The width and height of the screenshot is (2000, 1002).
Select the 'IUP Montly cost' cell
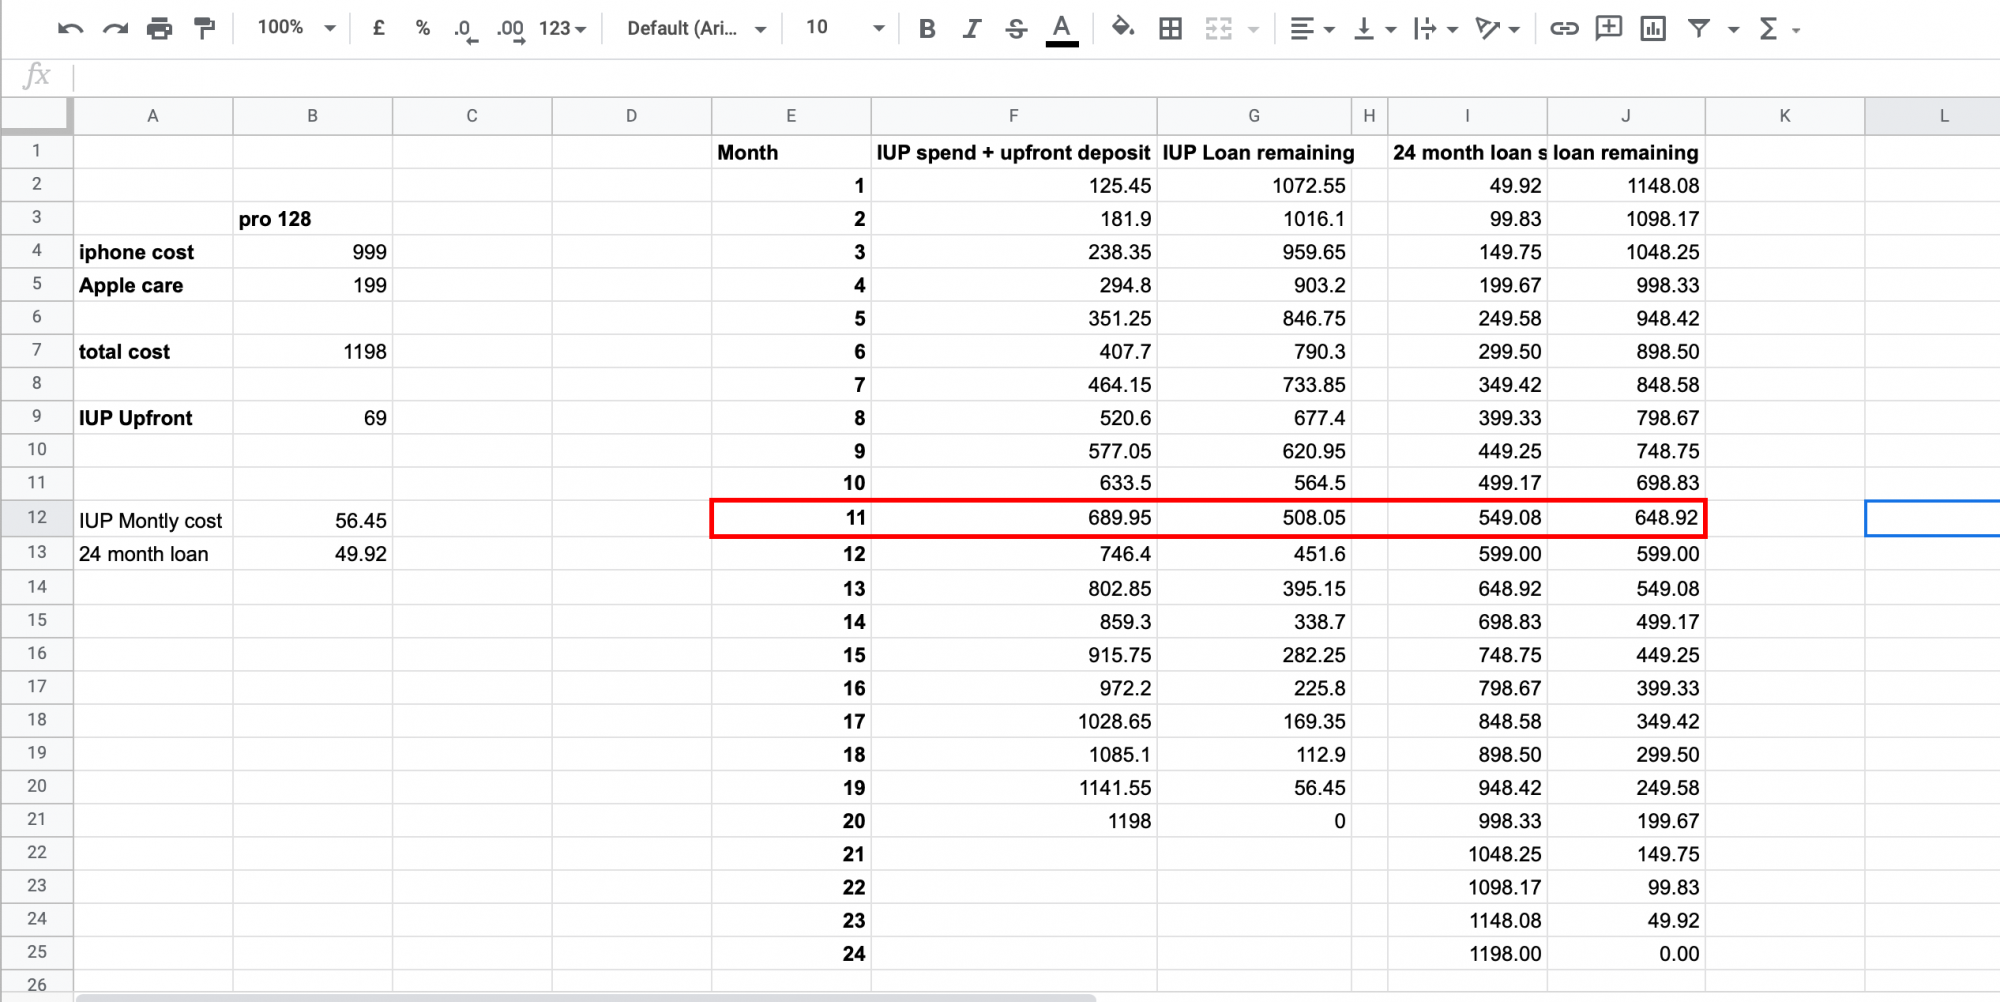(153, 520)
